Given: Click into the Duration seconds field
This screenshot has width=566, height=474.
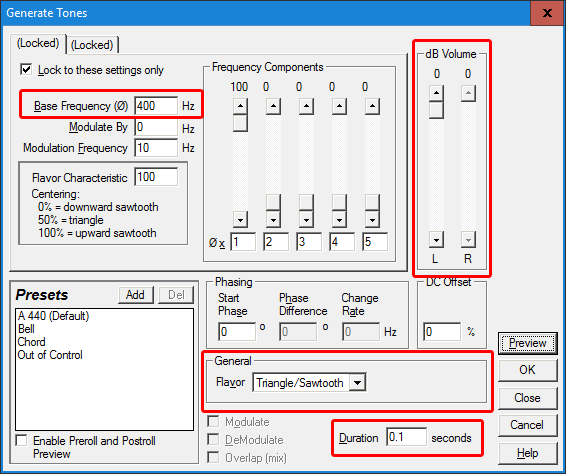Looking at the screenshot, I should (406, 437).
